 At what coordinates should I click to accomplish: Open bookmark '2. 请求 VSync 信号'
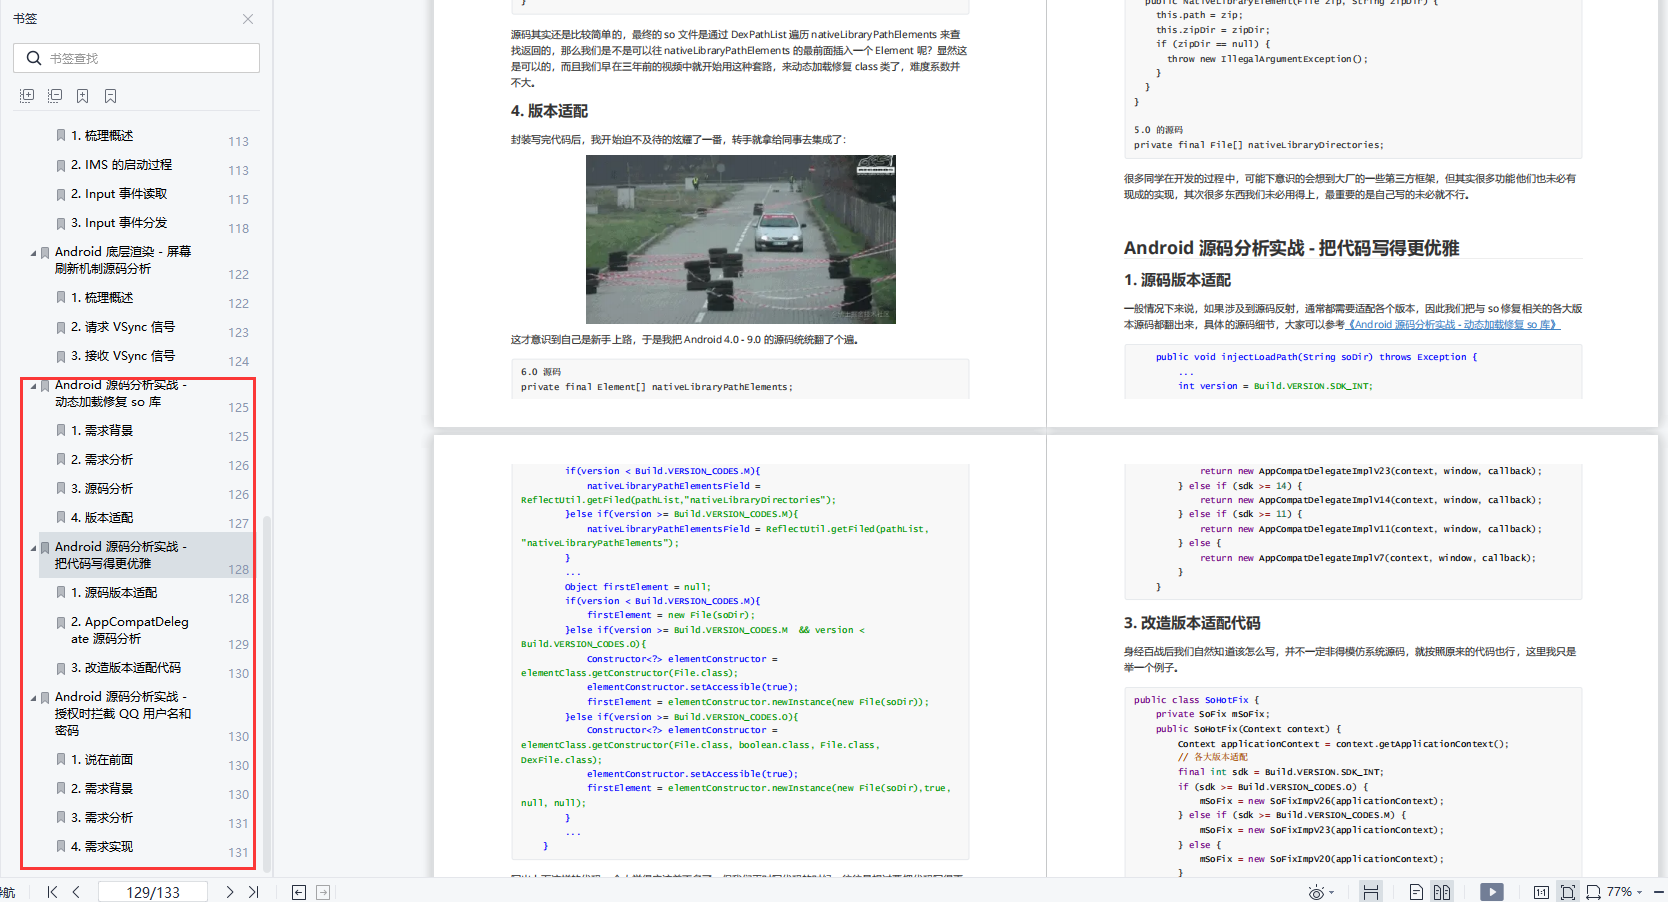[x=122, y=327]
